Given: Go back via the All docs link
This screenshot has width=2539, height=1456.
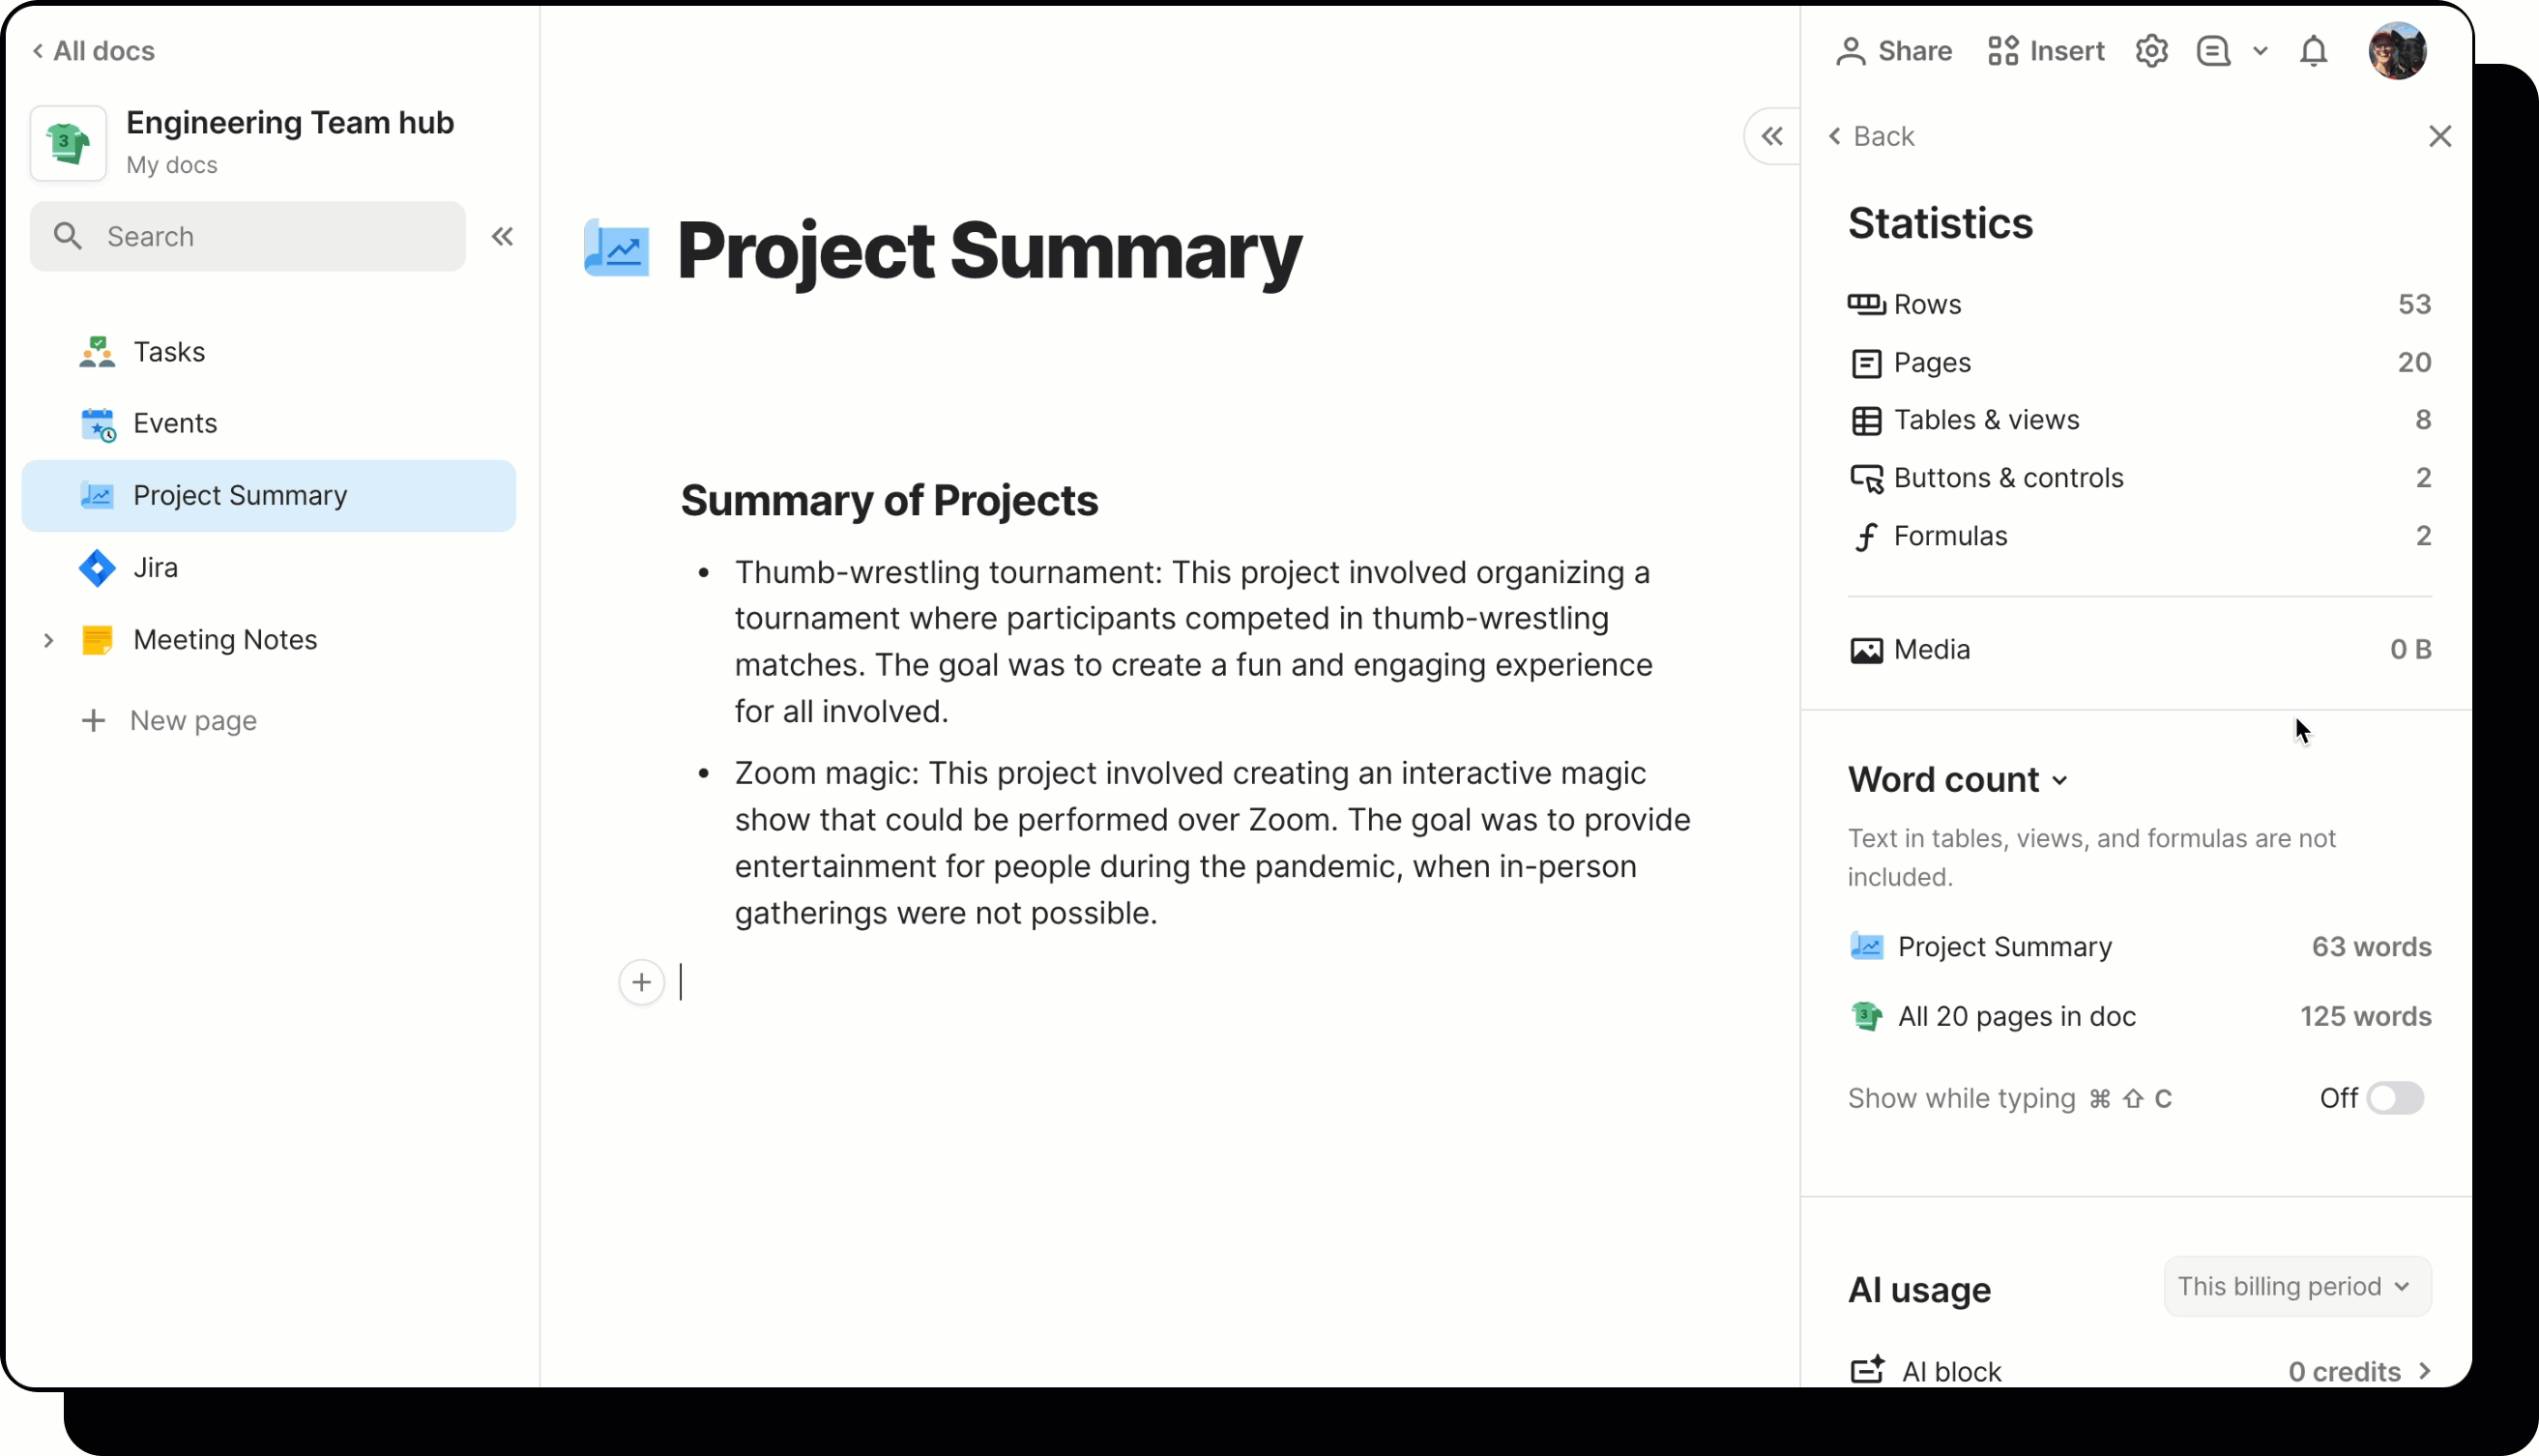Looking at the screenshot, I should 94,51.
